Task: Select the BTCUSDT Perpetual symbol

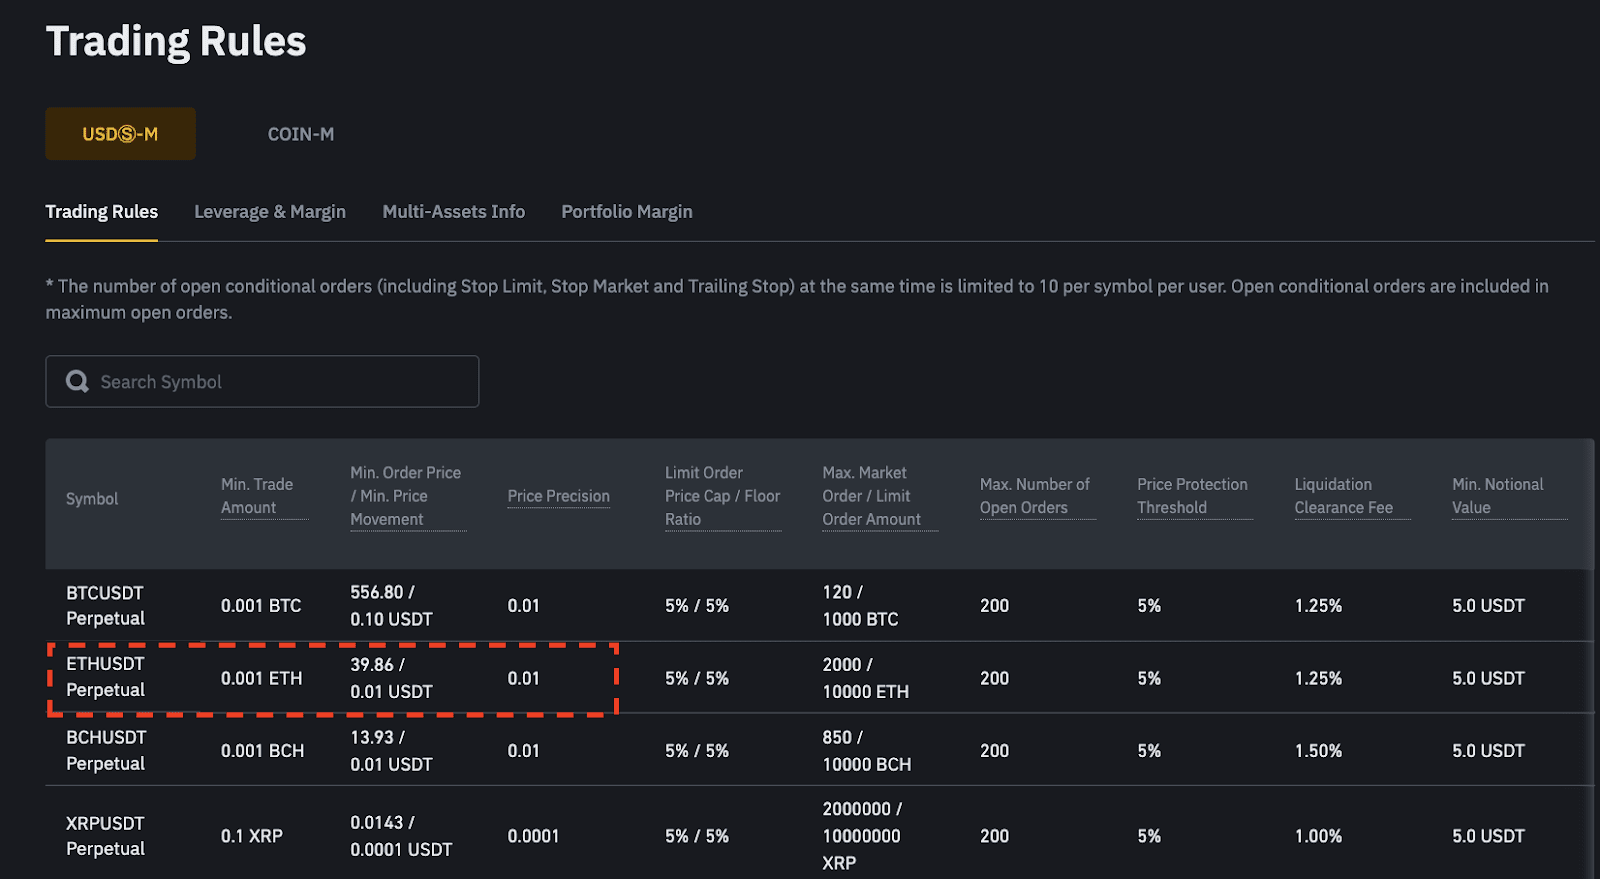Action: [x=105, y=606]
